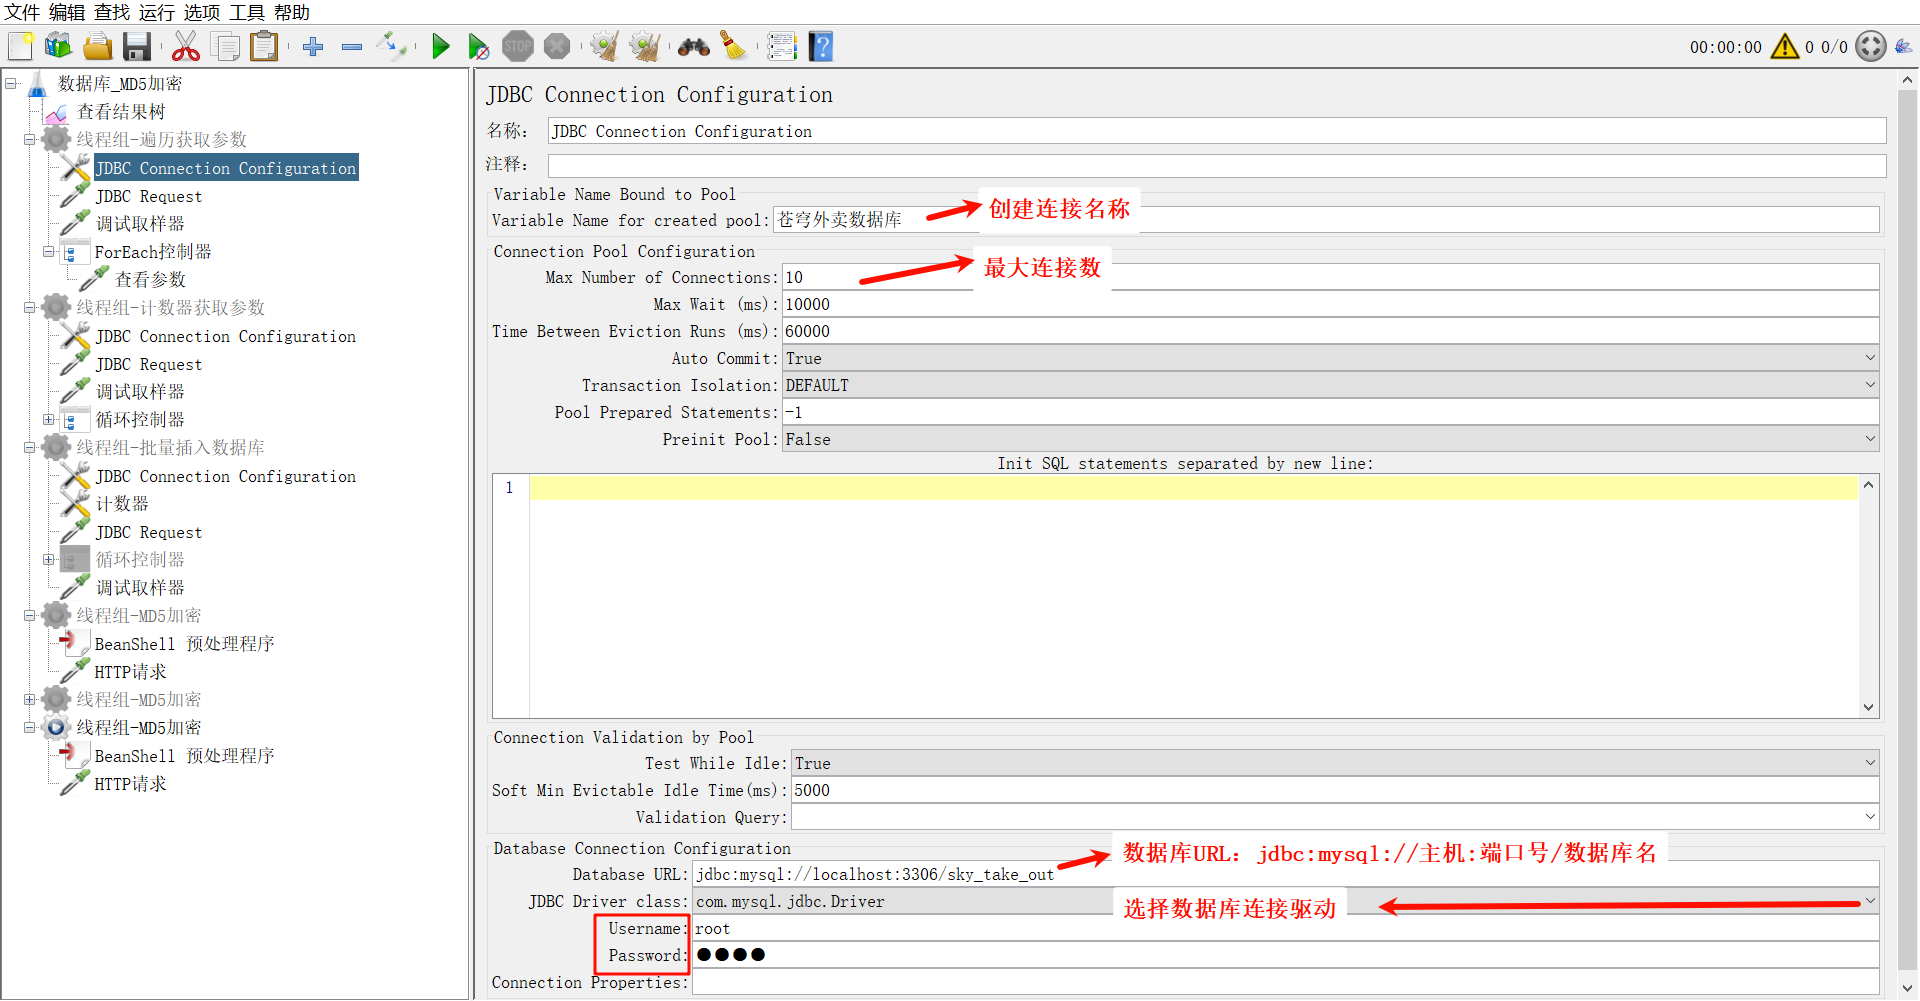Open the 选项 menu
The height and width of the screenshot is (1001, 1920).
click(202, 12)
